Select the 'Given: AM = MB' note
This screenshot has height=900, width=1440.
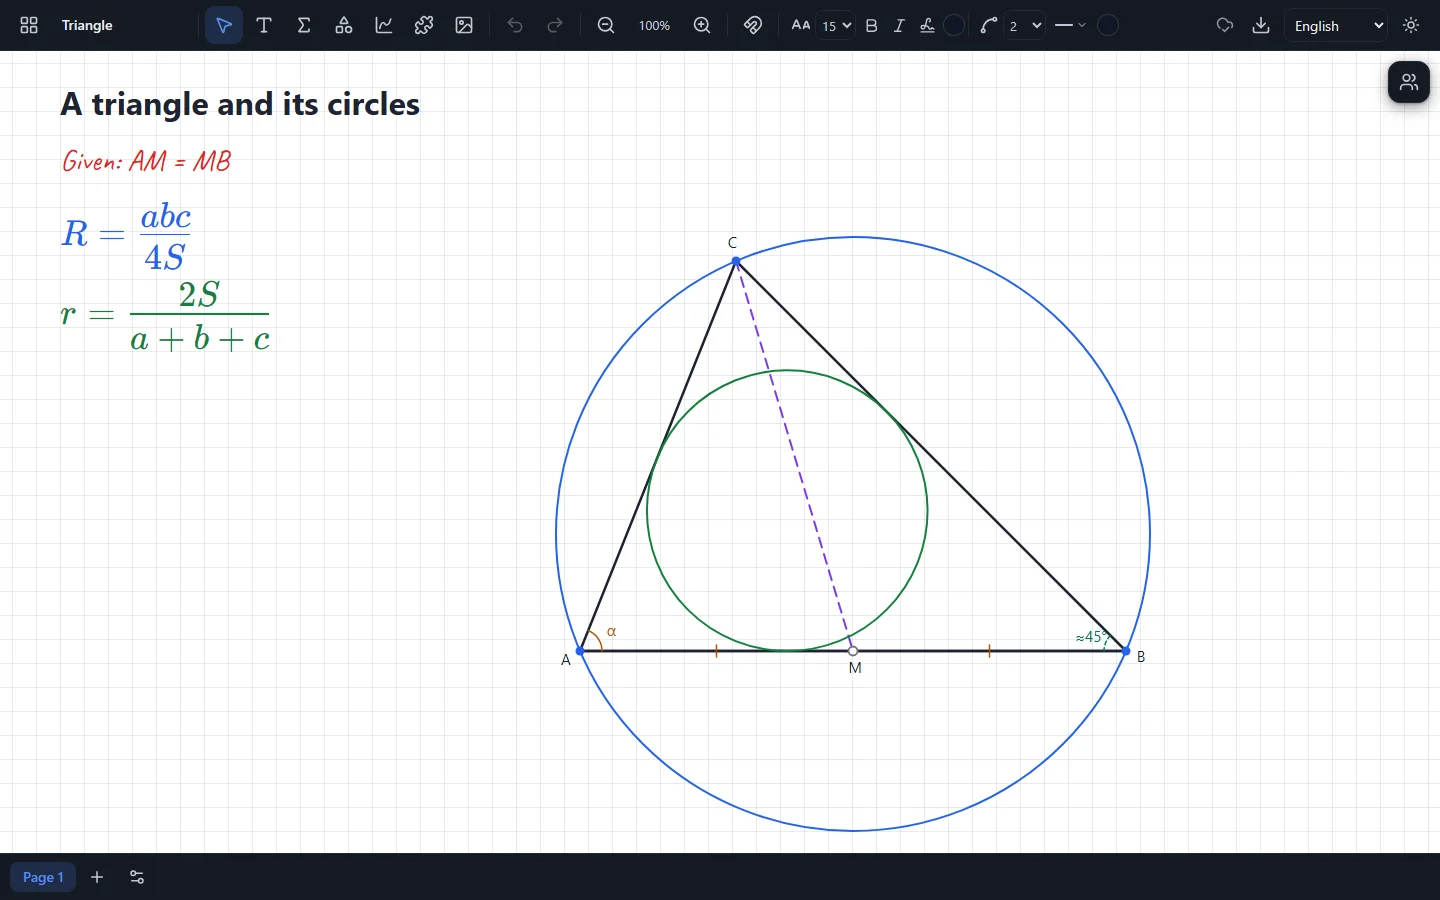pyautogui.click(x=147, y=161)
